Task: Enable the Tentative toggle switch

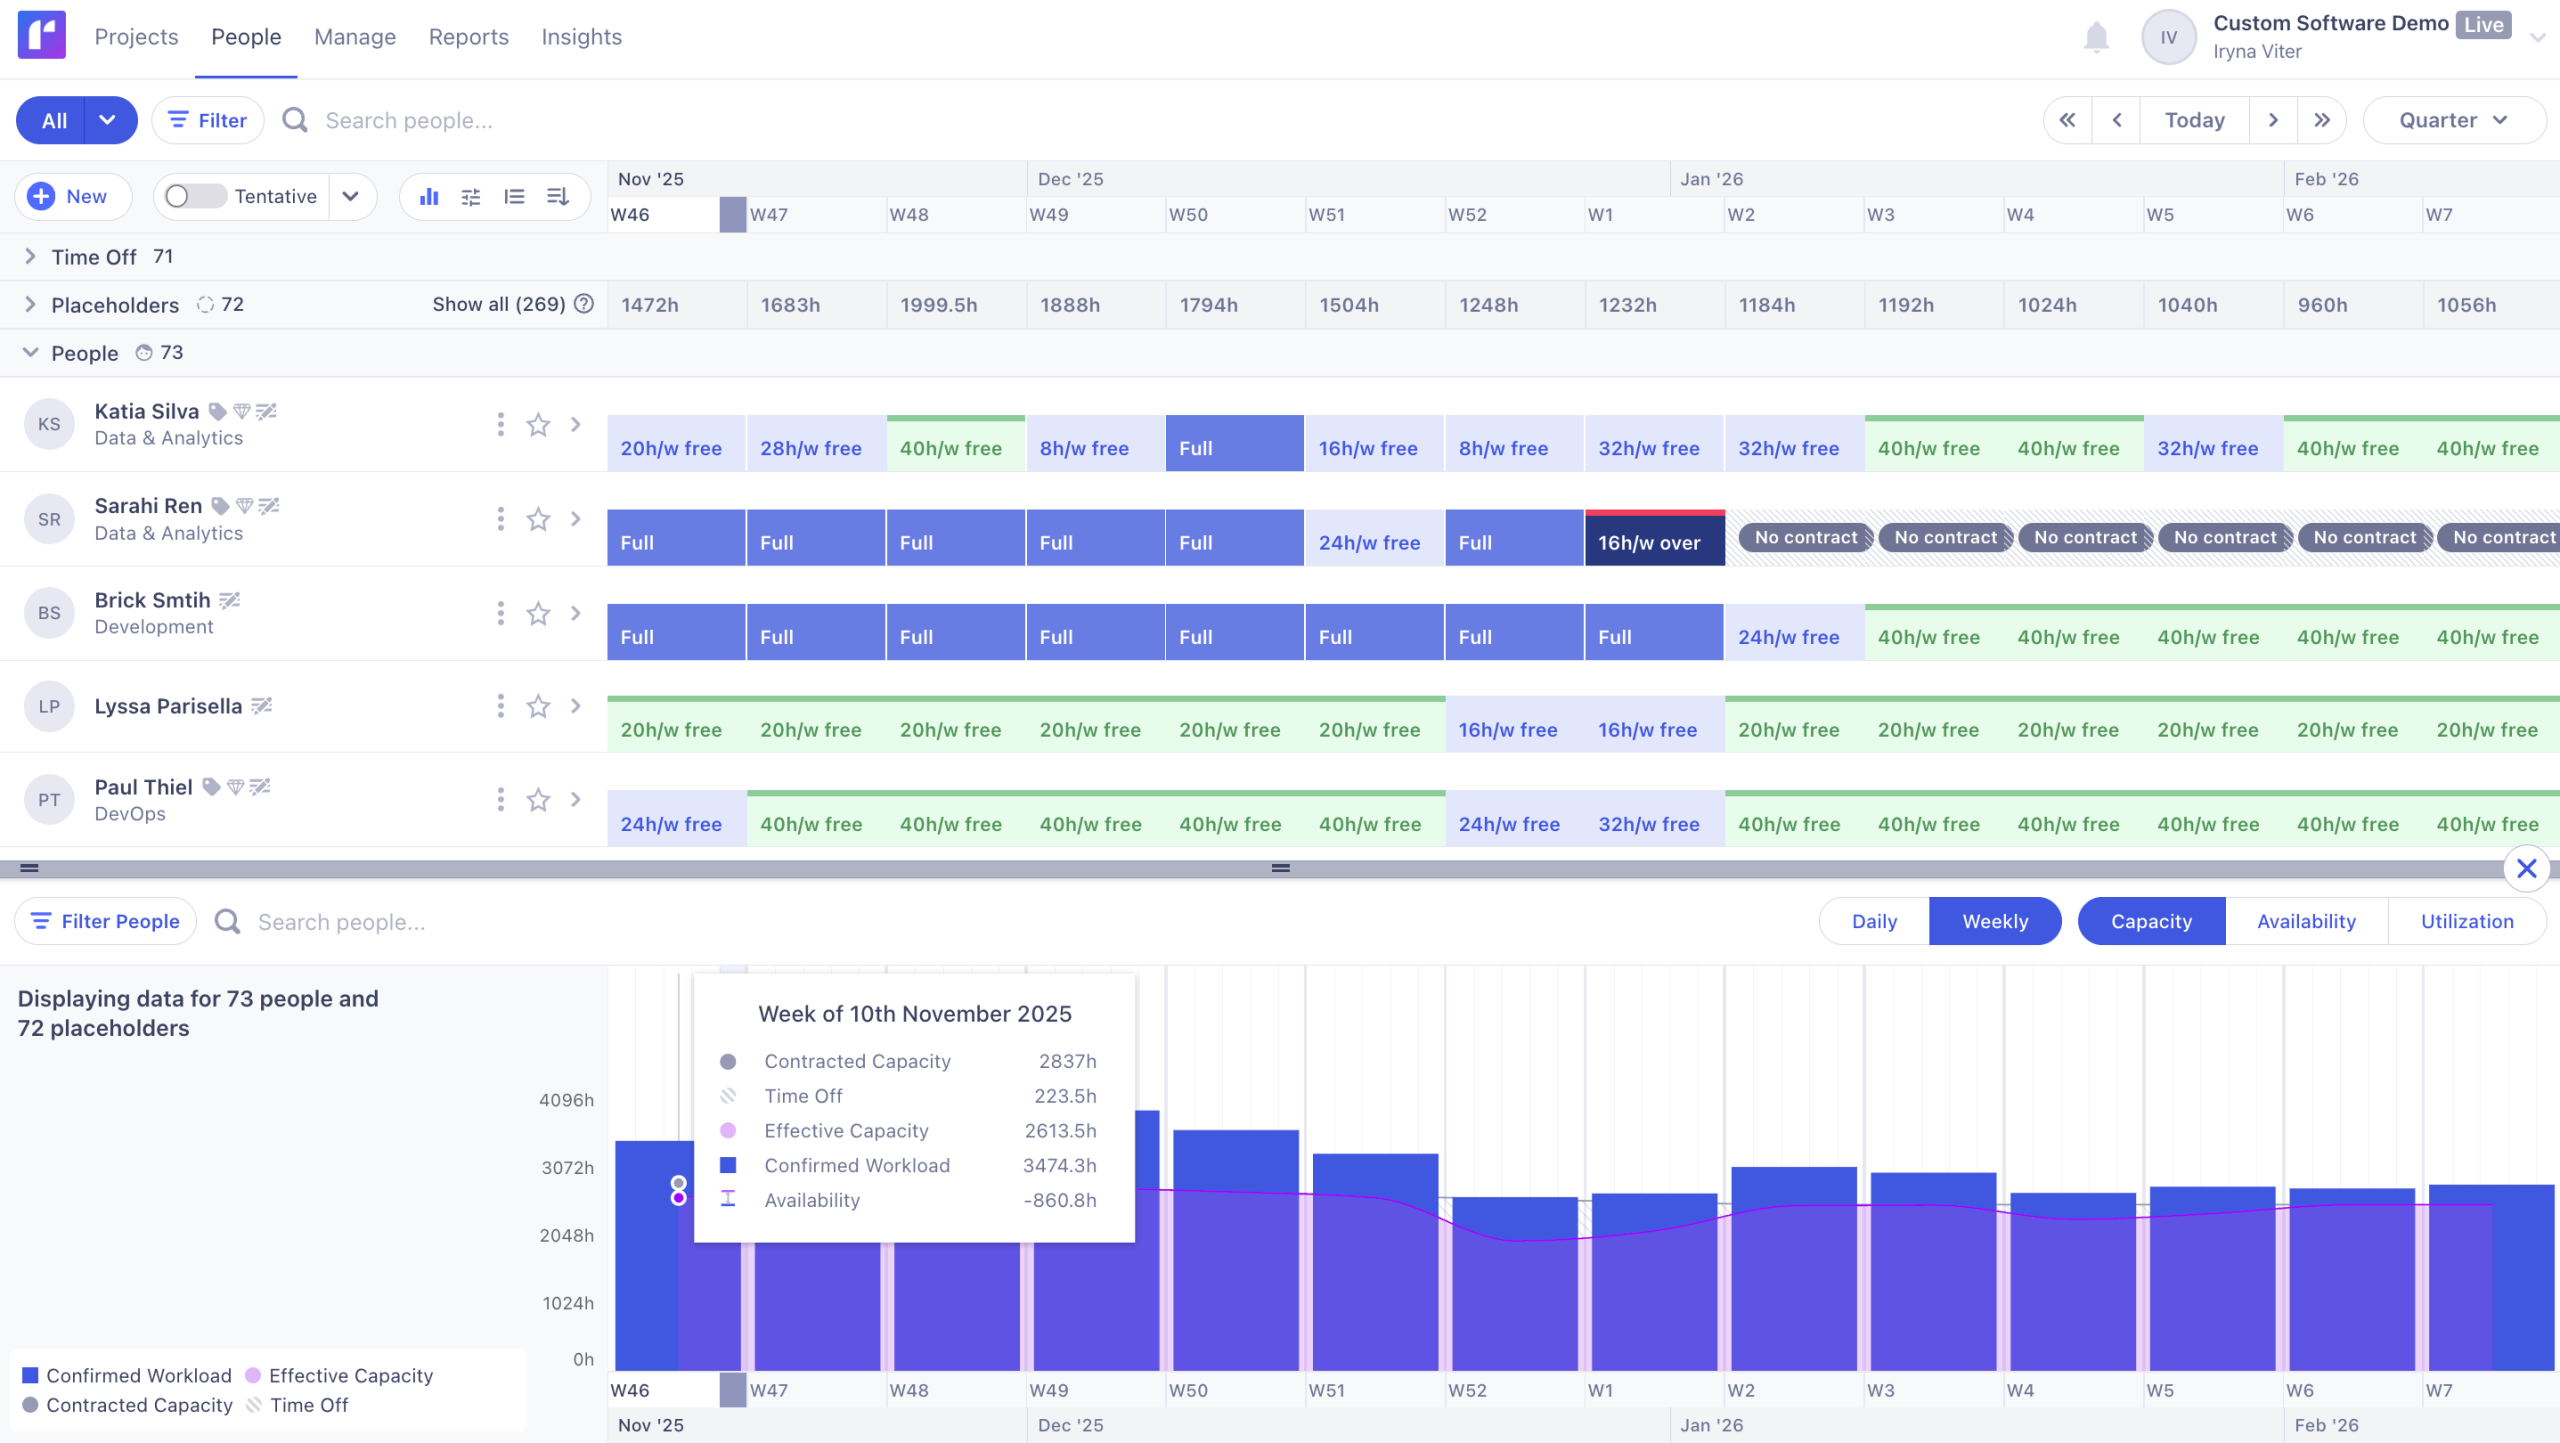Action: click(x=195, y=196)
